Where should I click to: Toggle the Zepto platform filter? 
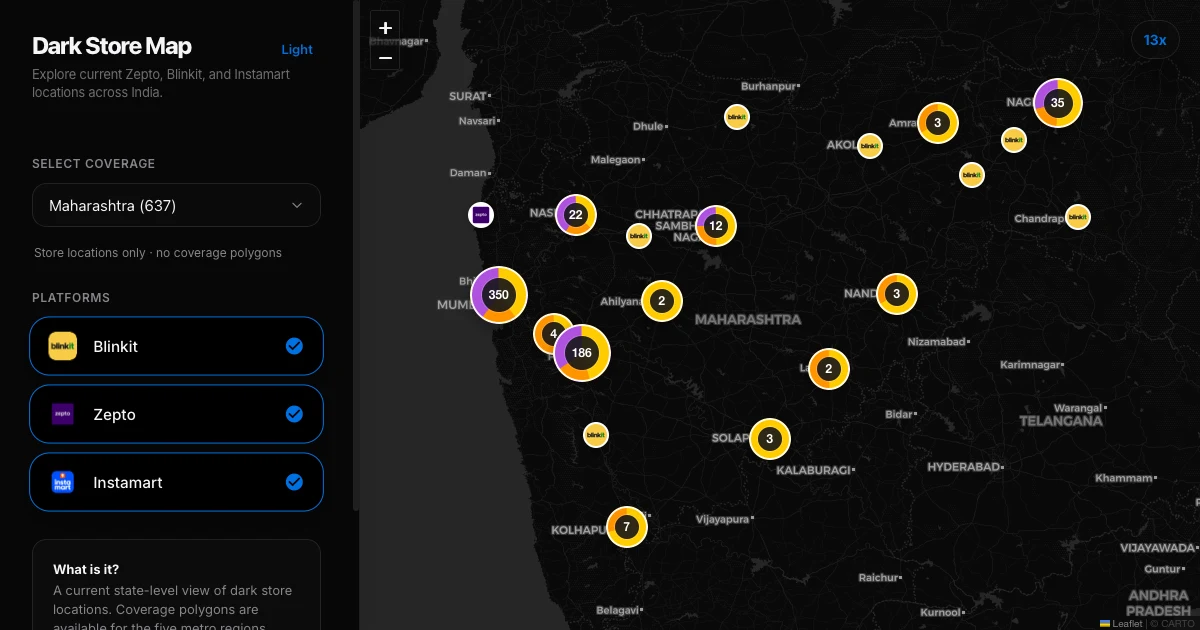click(x=176, y=414)
